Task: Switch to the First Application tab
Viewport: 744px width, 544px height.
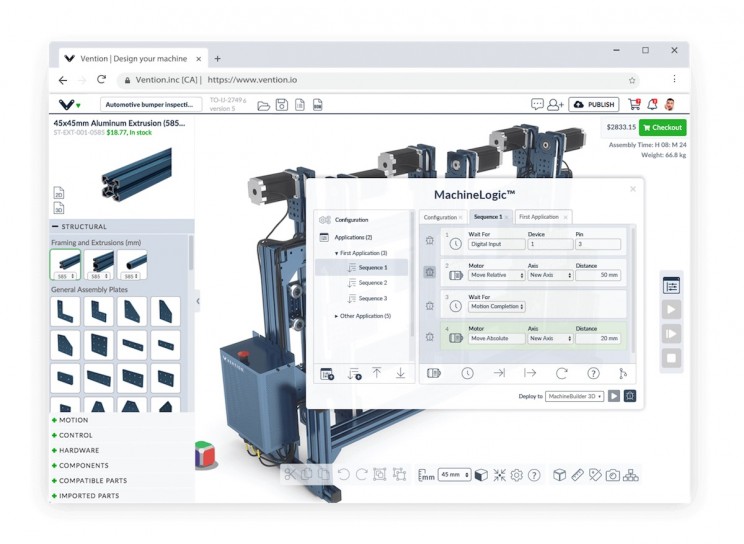Action: tap(543, 217)
